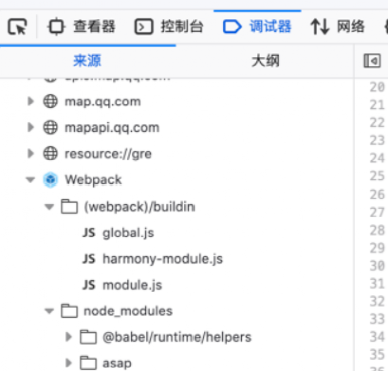Click line number 25 in gutter
The image size is (388, 371).
click(x=377, y=176)
